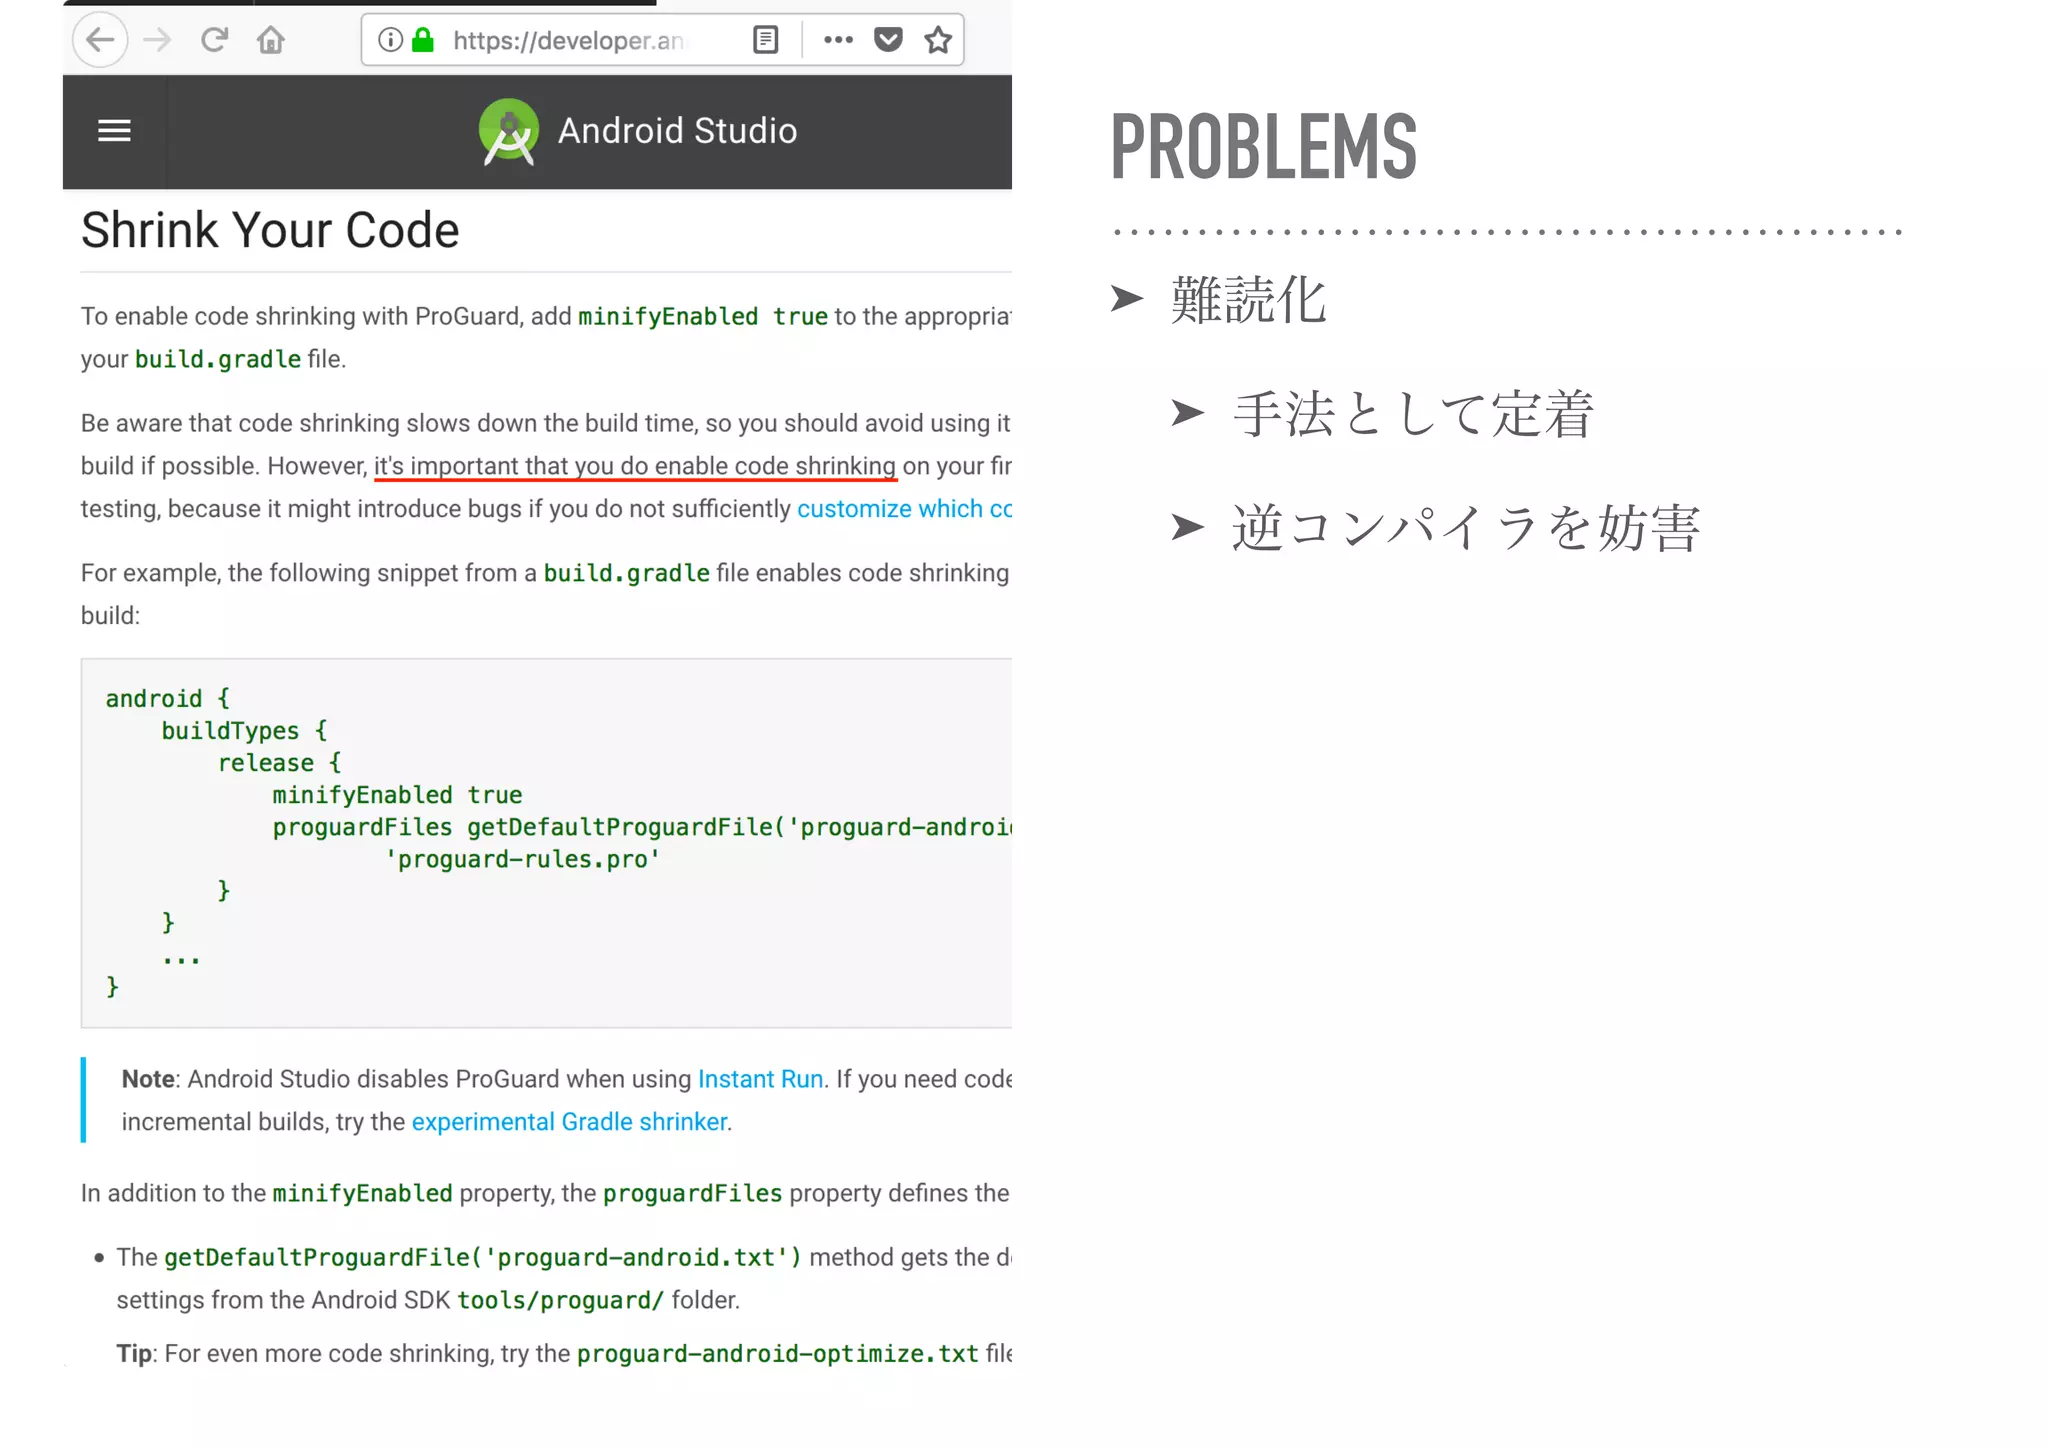Click 'proguardFiles' in the In addition sentence
Viewport: 2048px width, 1448px height.
pyautogui.click(x=693, y=1193)
